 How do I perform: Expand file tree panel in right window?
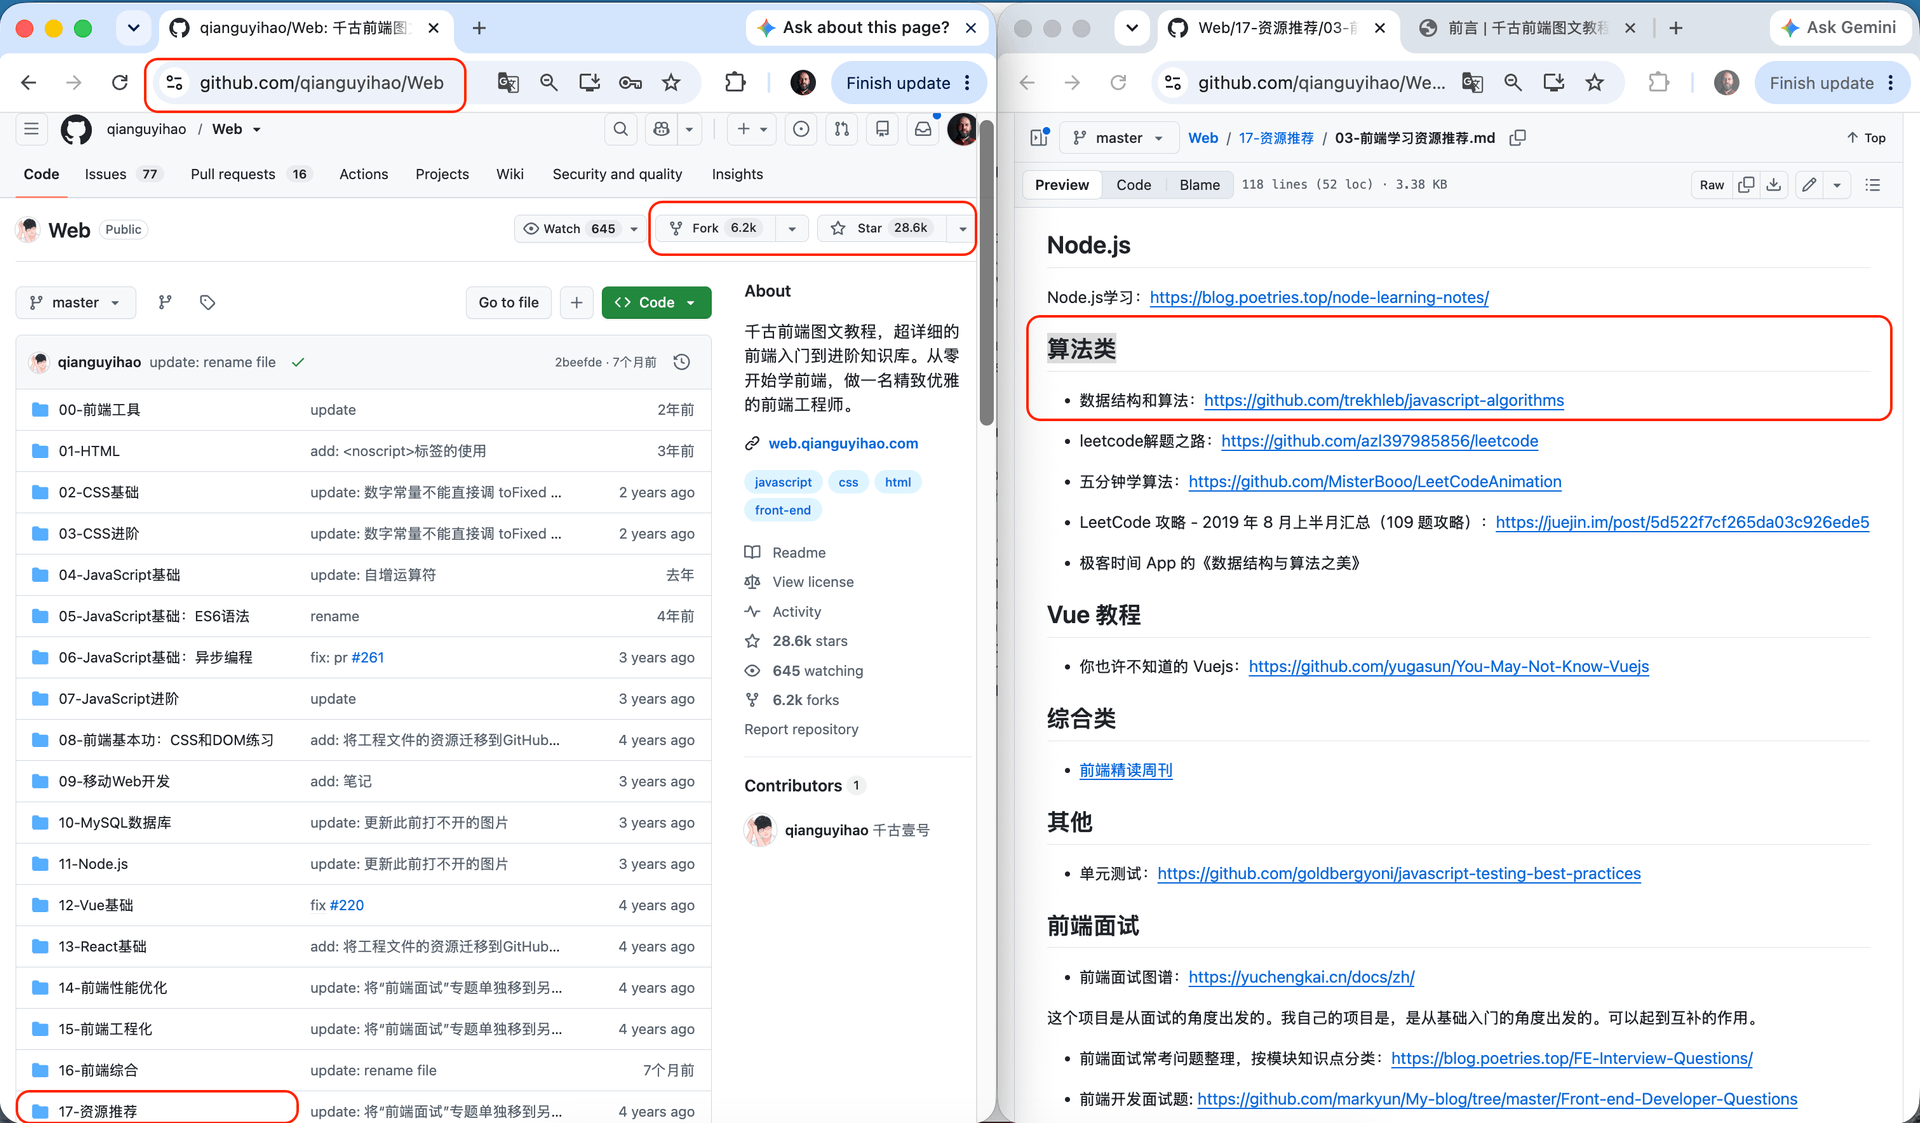tap(1039, 138)
